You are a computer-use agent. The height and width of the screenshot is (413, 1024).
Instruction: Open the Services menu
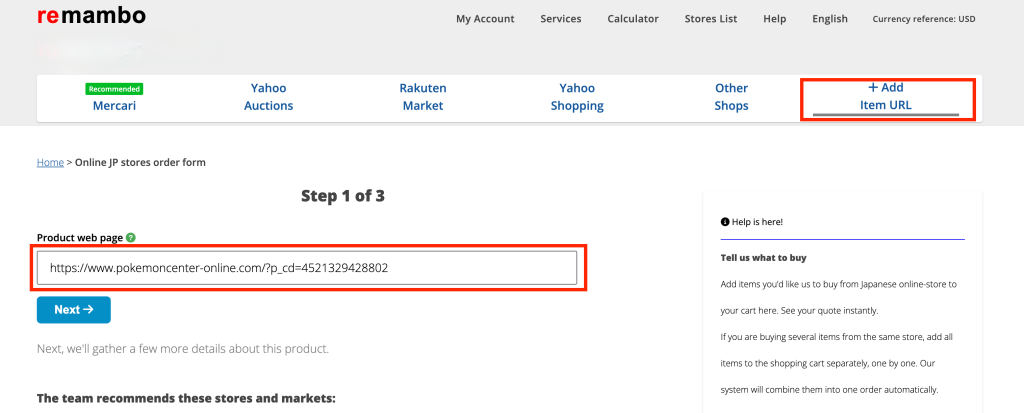pyautogui.click(x=561, y=19)
